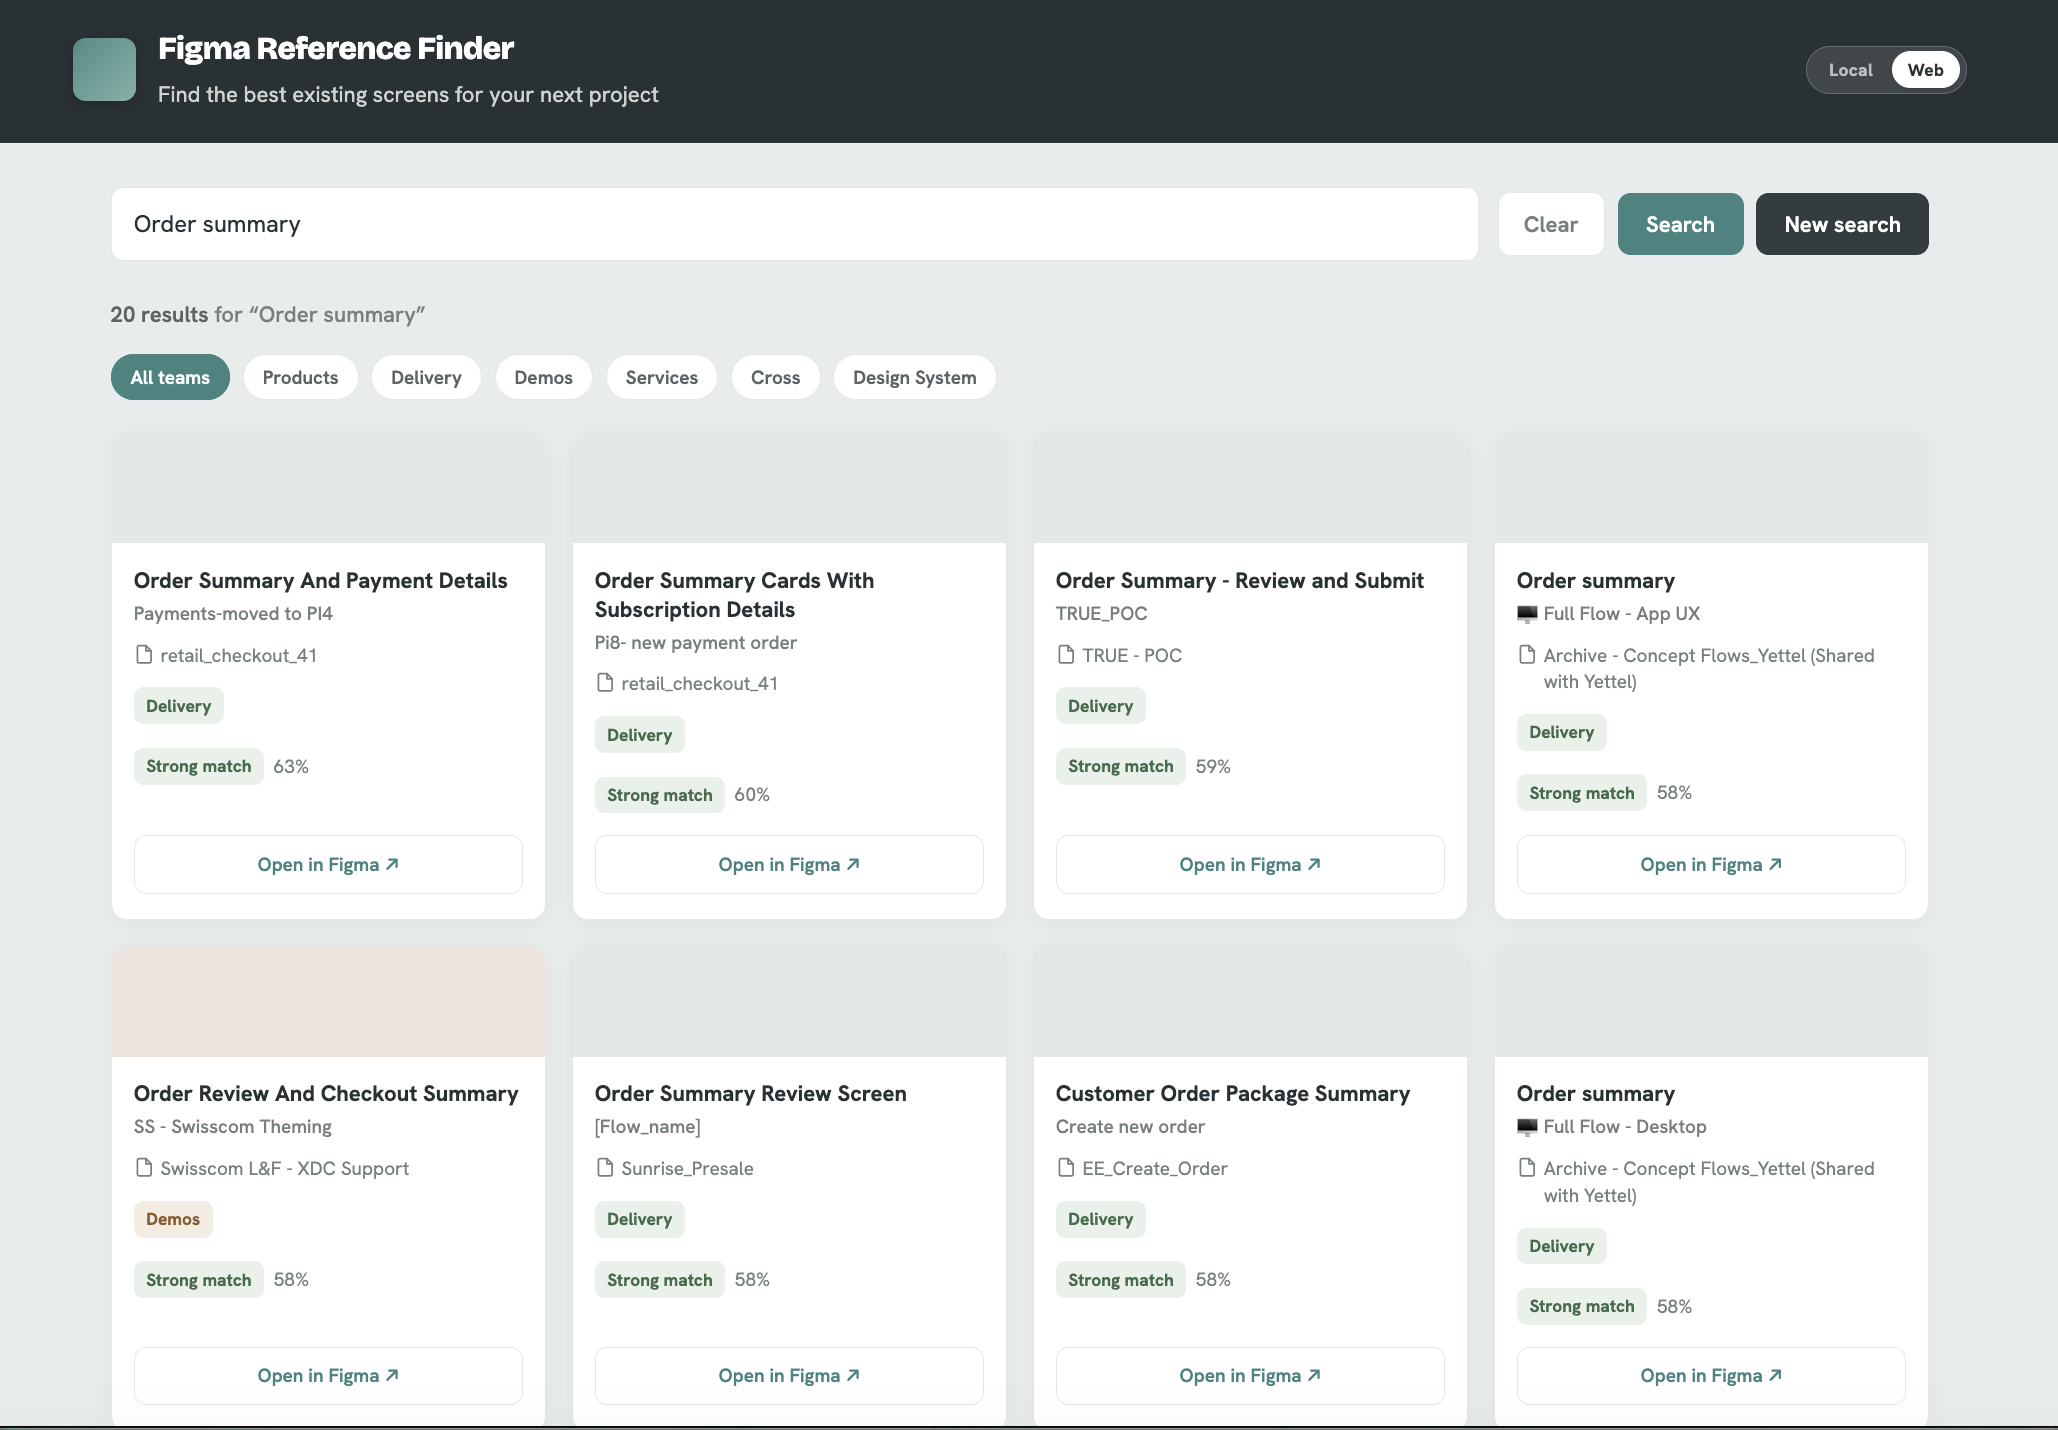2058x1430 pixels.
Task: Click title Customer Order Package Summary
Action: [1232, 1094]
